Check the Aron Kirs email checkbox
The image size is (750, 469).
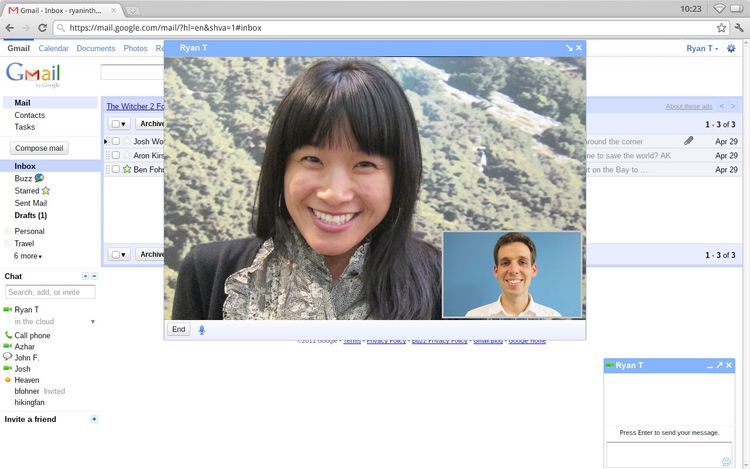[116, 156]
